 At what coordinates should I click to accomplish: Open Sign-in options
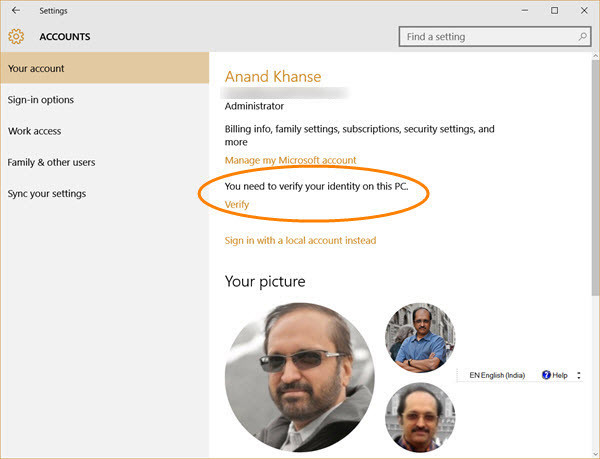coord(104,99)
